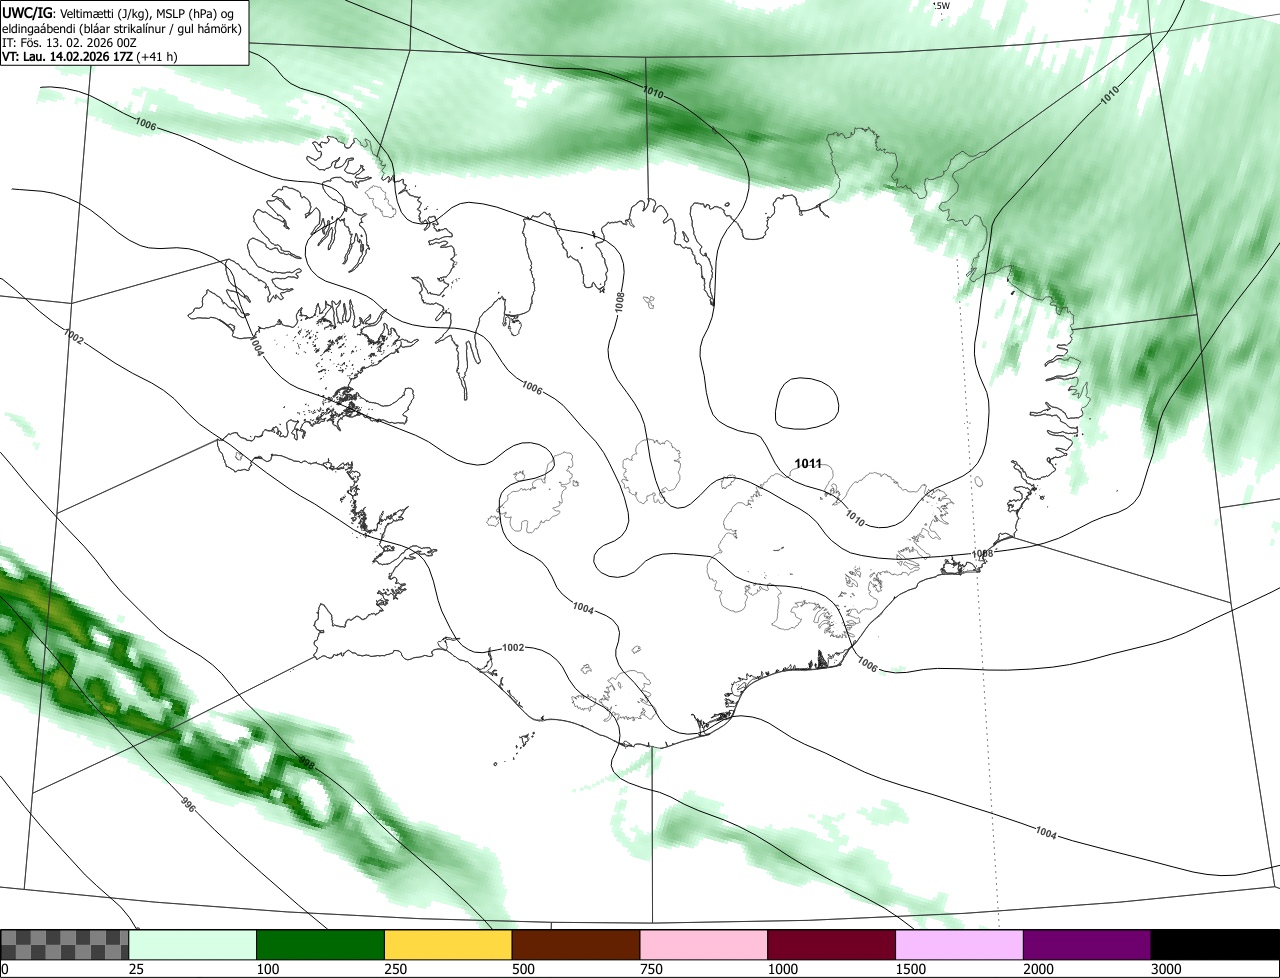Screen dimensions: 1280x978
Task: Click the "15W" longitude label
Action: 941,6
